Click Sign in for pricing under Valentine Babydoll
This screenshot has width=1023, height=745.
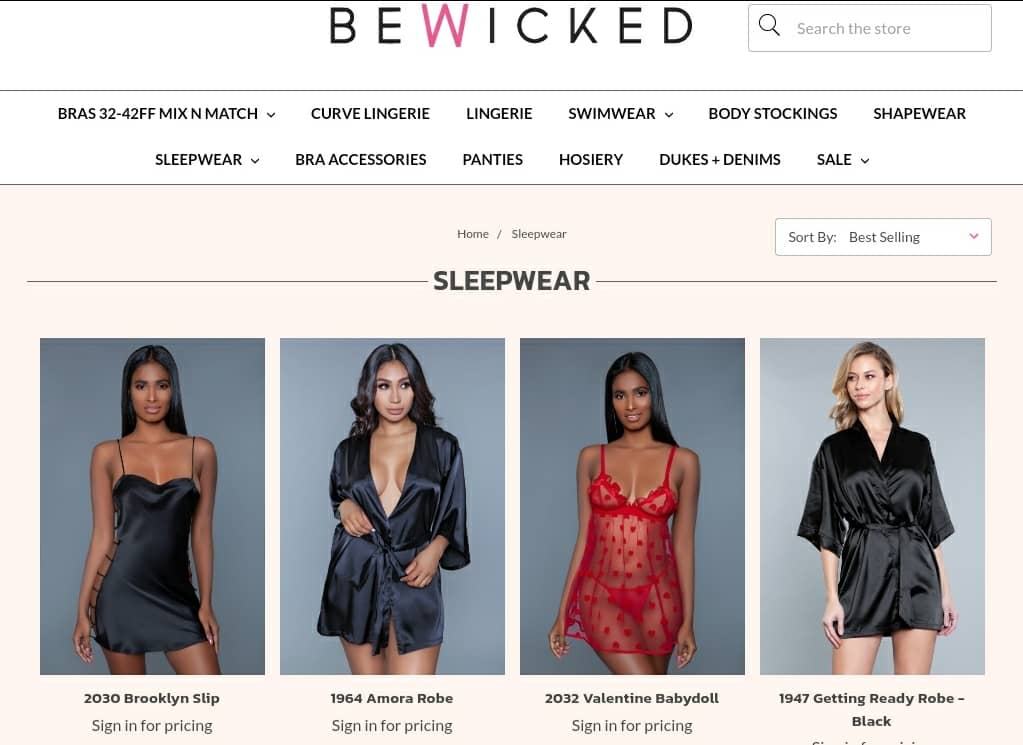click(x=632, y=725)
